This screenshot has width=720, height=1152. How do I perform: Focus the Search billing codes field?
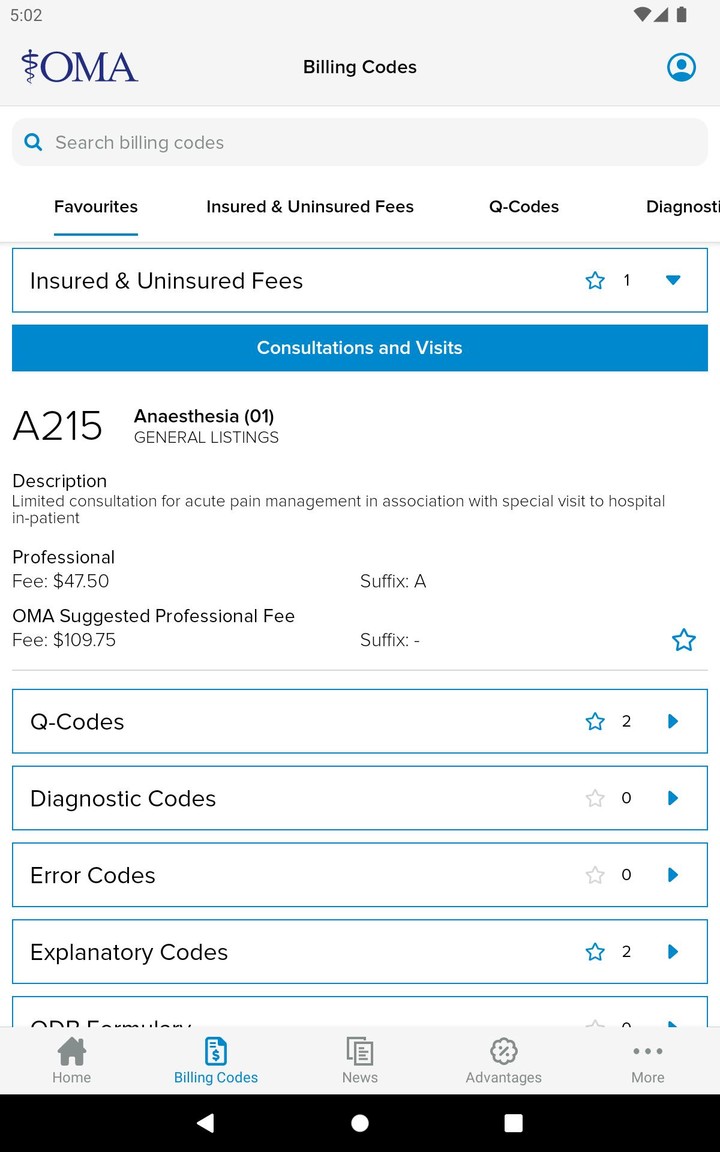(x=370, y=143)
